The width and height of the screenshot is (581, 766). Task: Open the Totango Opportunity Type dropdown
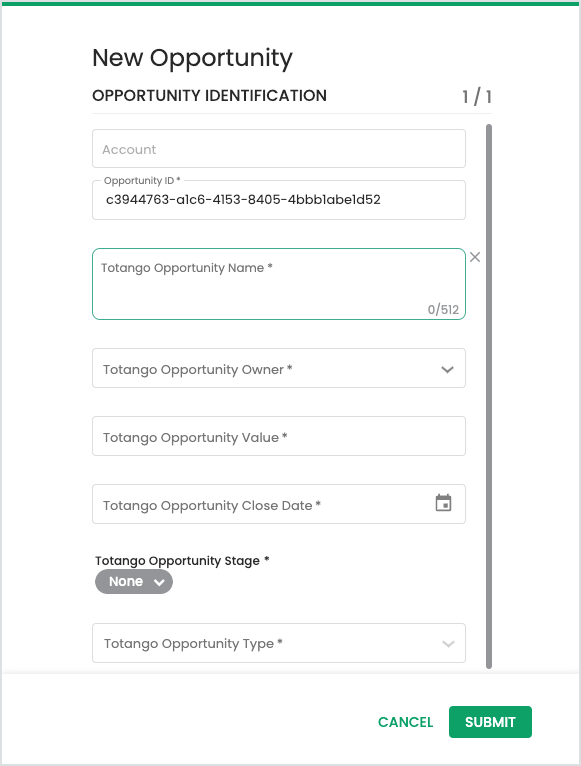279,643
